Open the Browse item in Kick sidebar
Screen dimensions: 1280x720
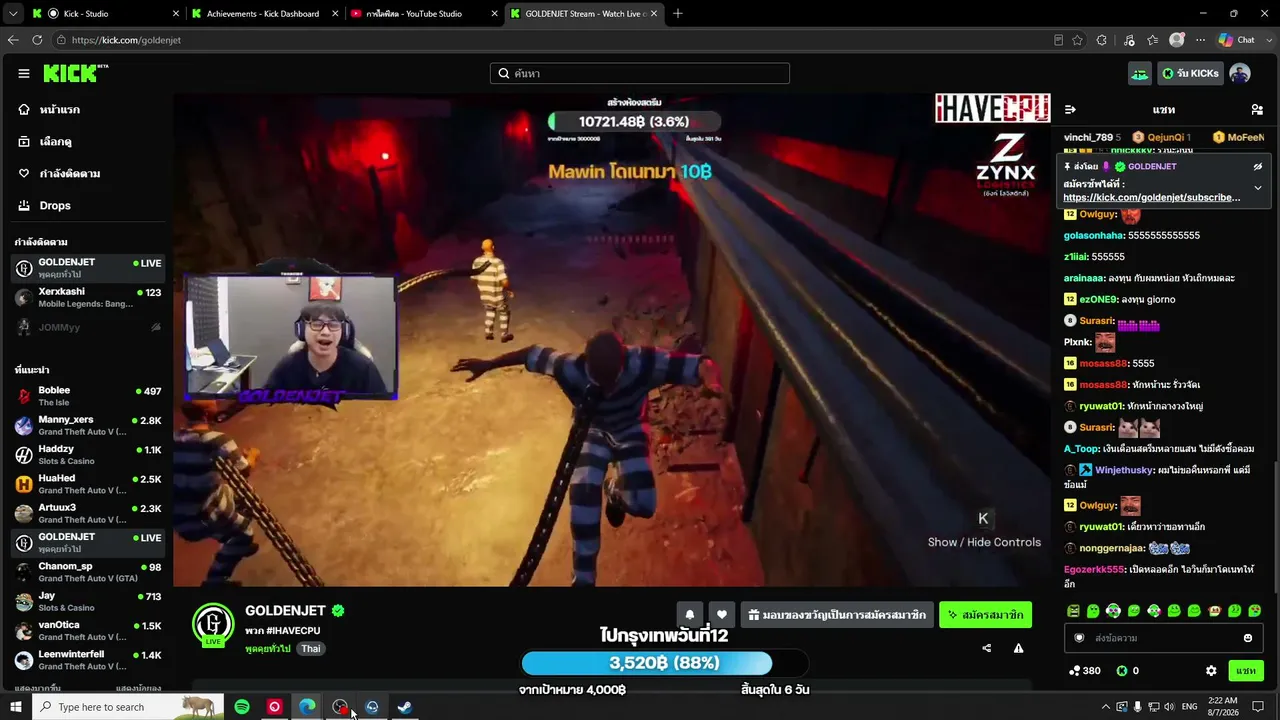pos(88,141)
